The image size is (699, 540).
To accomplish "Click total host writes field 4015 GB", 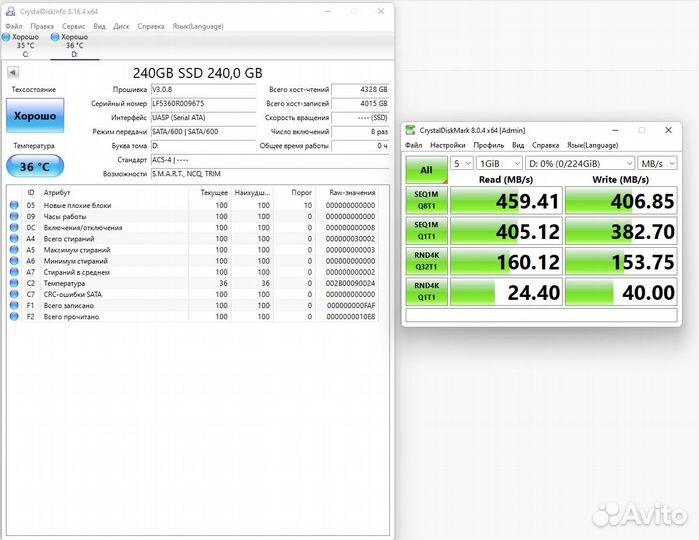I will pyautogui.click(x=361, y=103).
